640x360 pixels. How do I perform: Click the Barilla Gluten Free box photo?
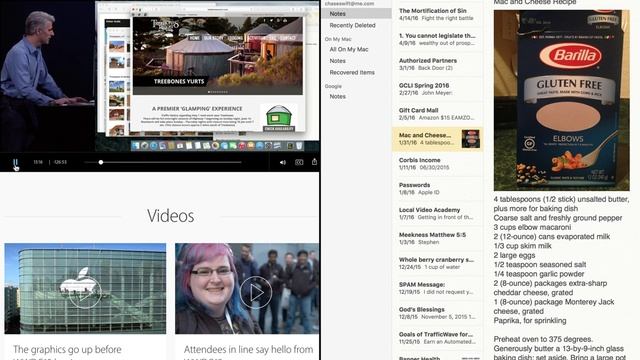[x=562, y=100]
